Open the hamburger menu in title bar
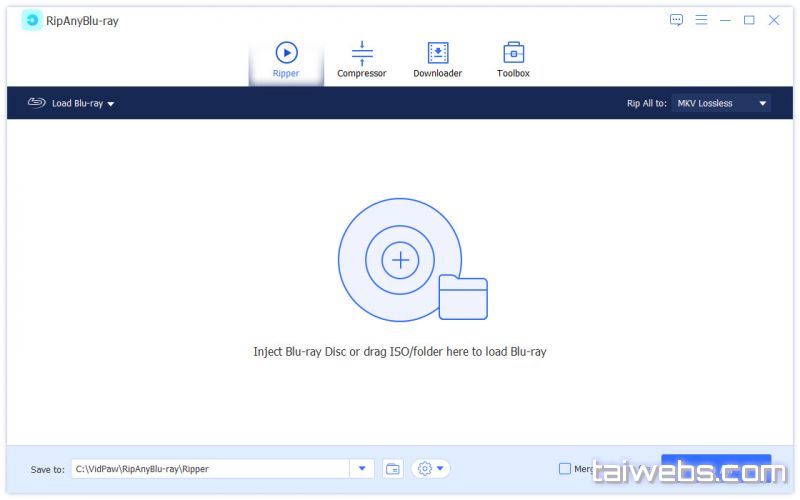This screenshot has width=800, height=500. click(x=701, y=20)
